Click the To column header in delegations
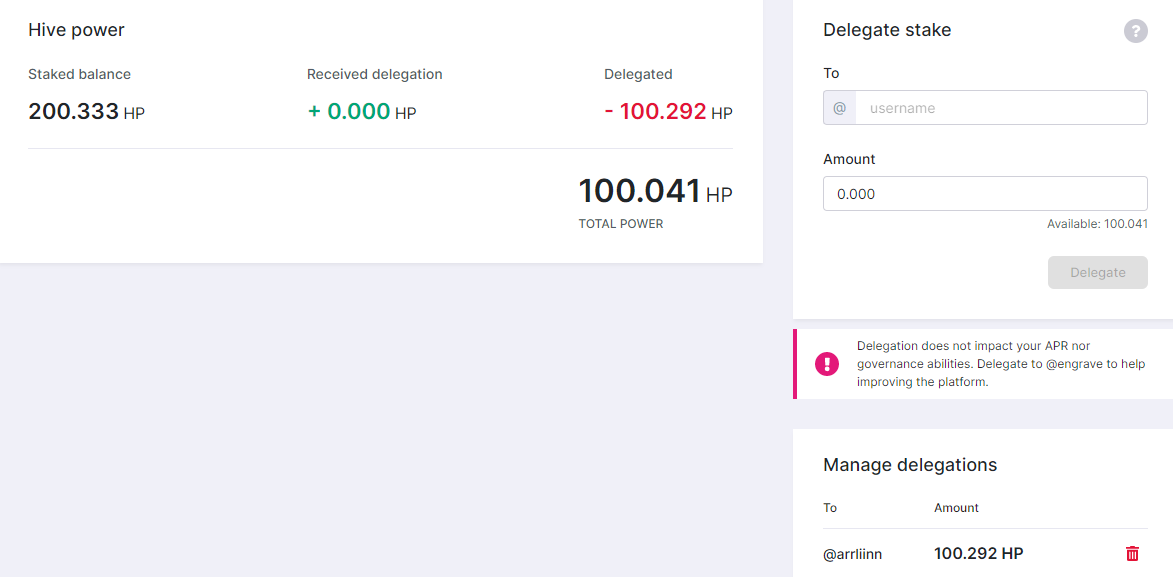Image resolution: width=1173 pixels, height=577 pixels. [x=830, y=507]
